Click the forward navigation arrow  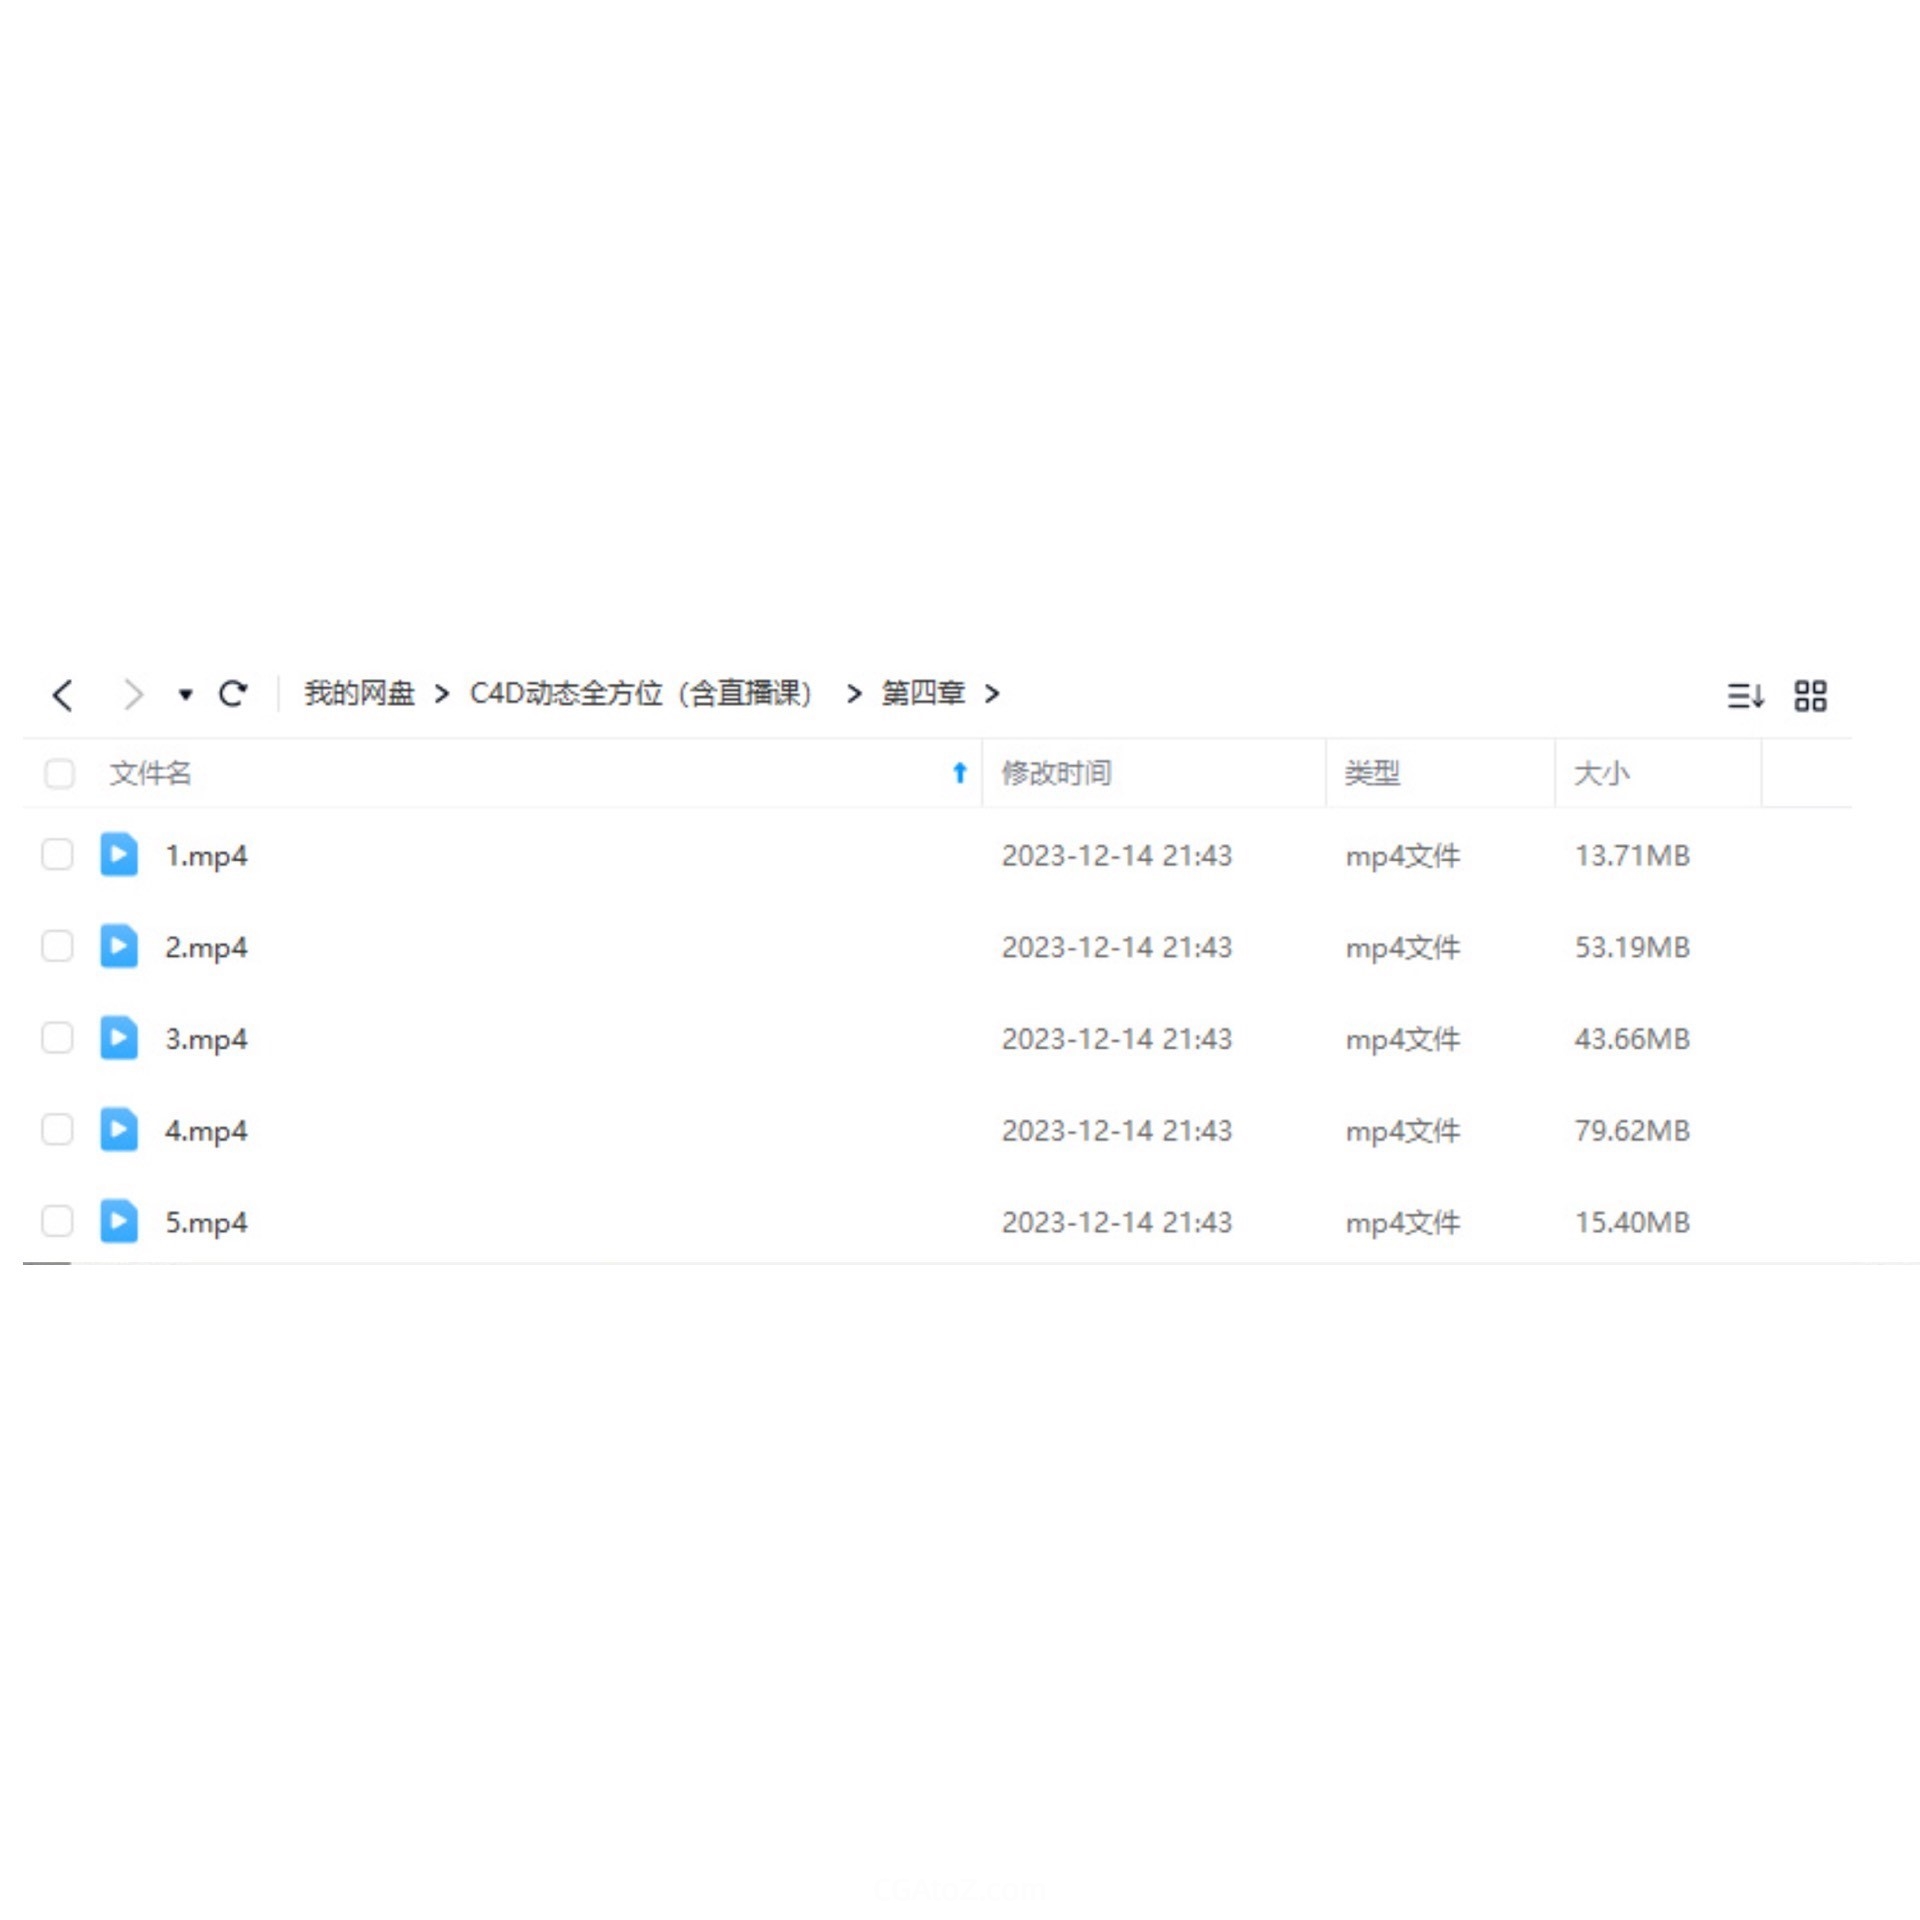[132, 694]
